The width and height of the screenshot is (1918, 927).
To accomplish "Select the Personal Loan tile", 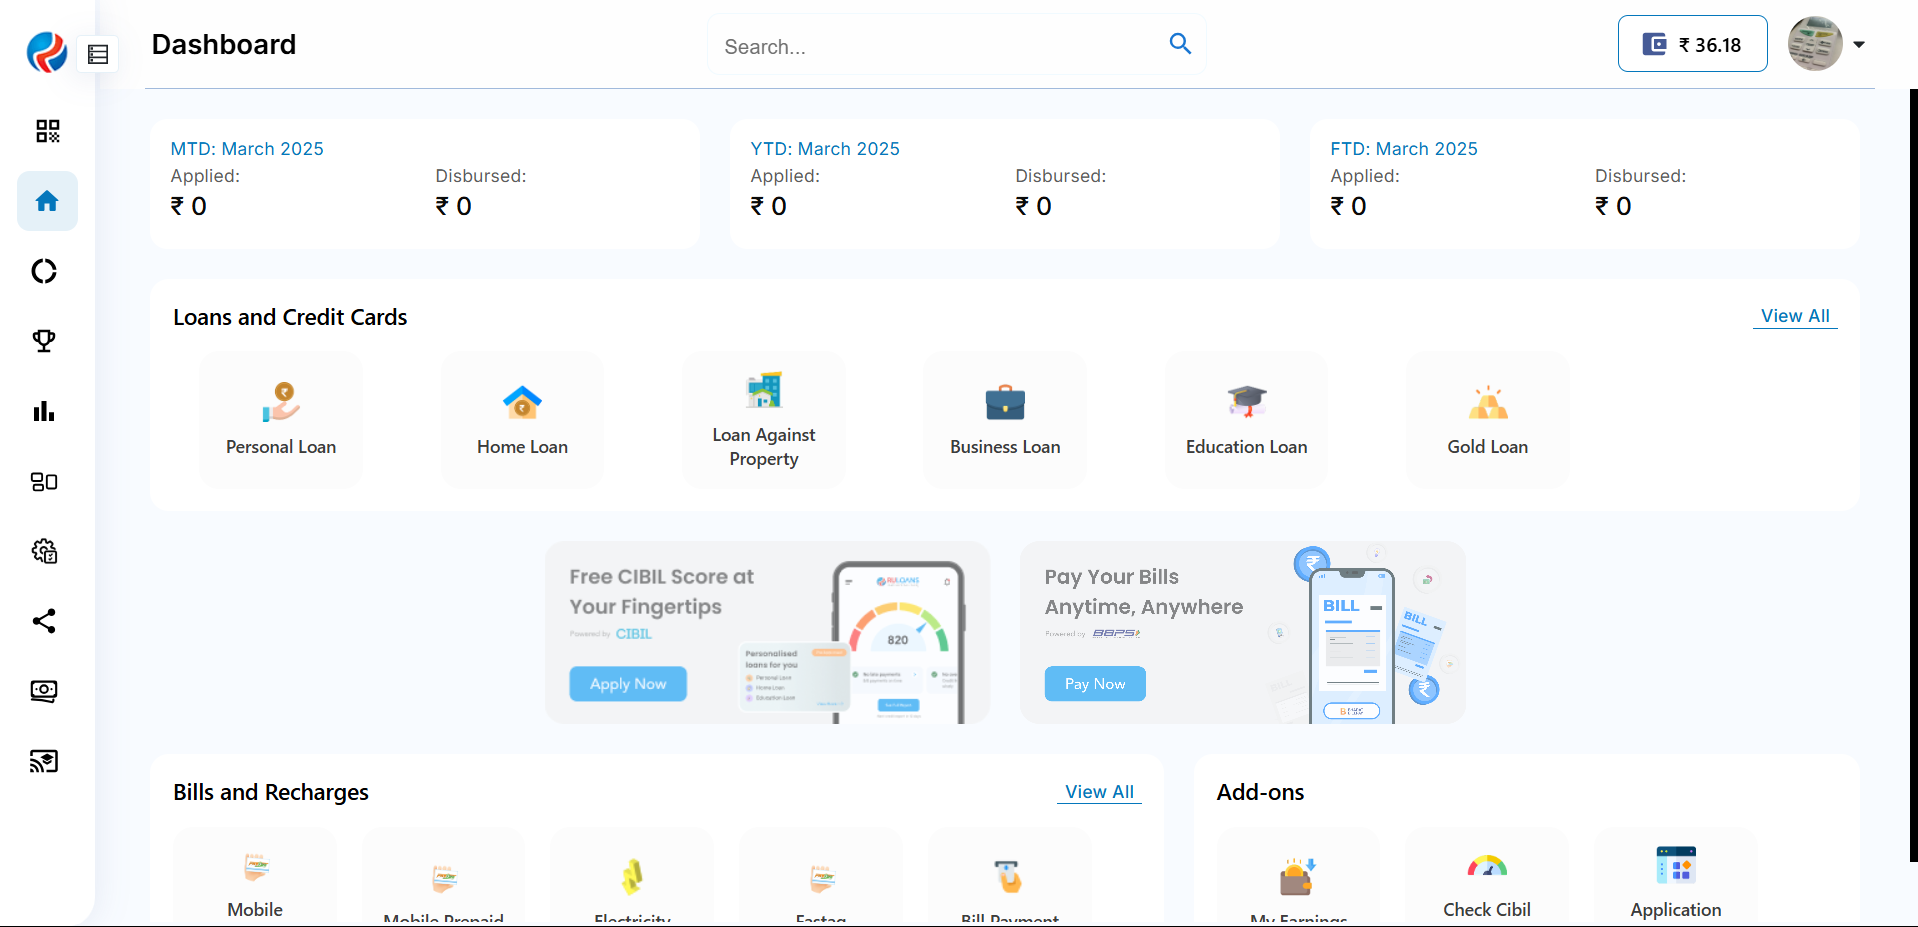I will (x=281, y=420).
